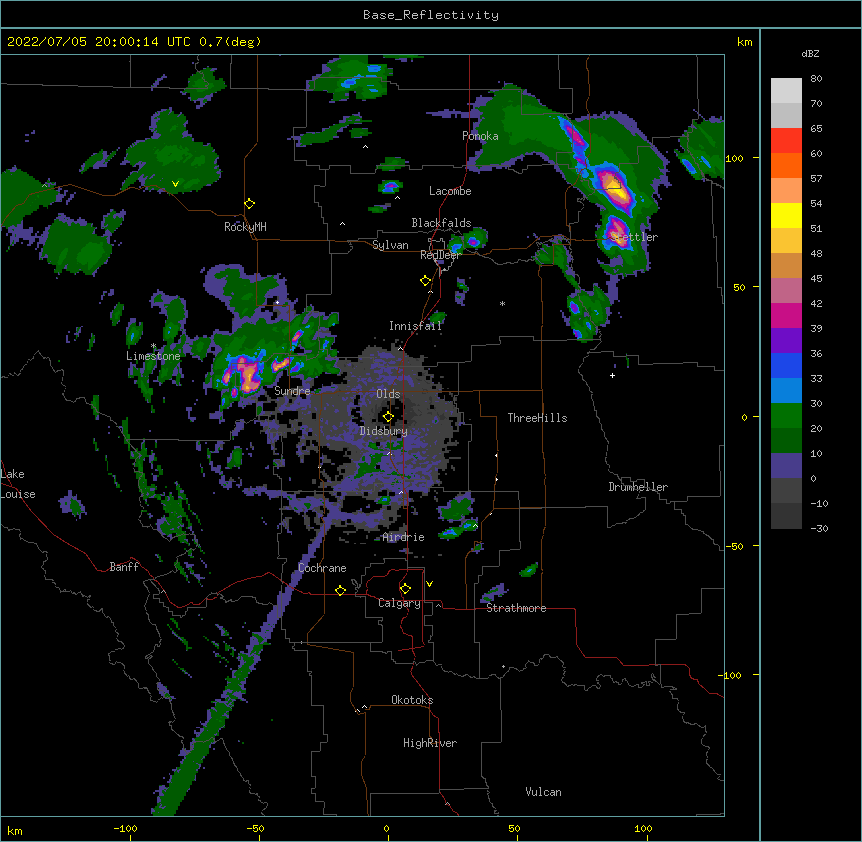Click the white asterisk marker east of Innisfail
The image size is (862, 842).
click(502, 303)
